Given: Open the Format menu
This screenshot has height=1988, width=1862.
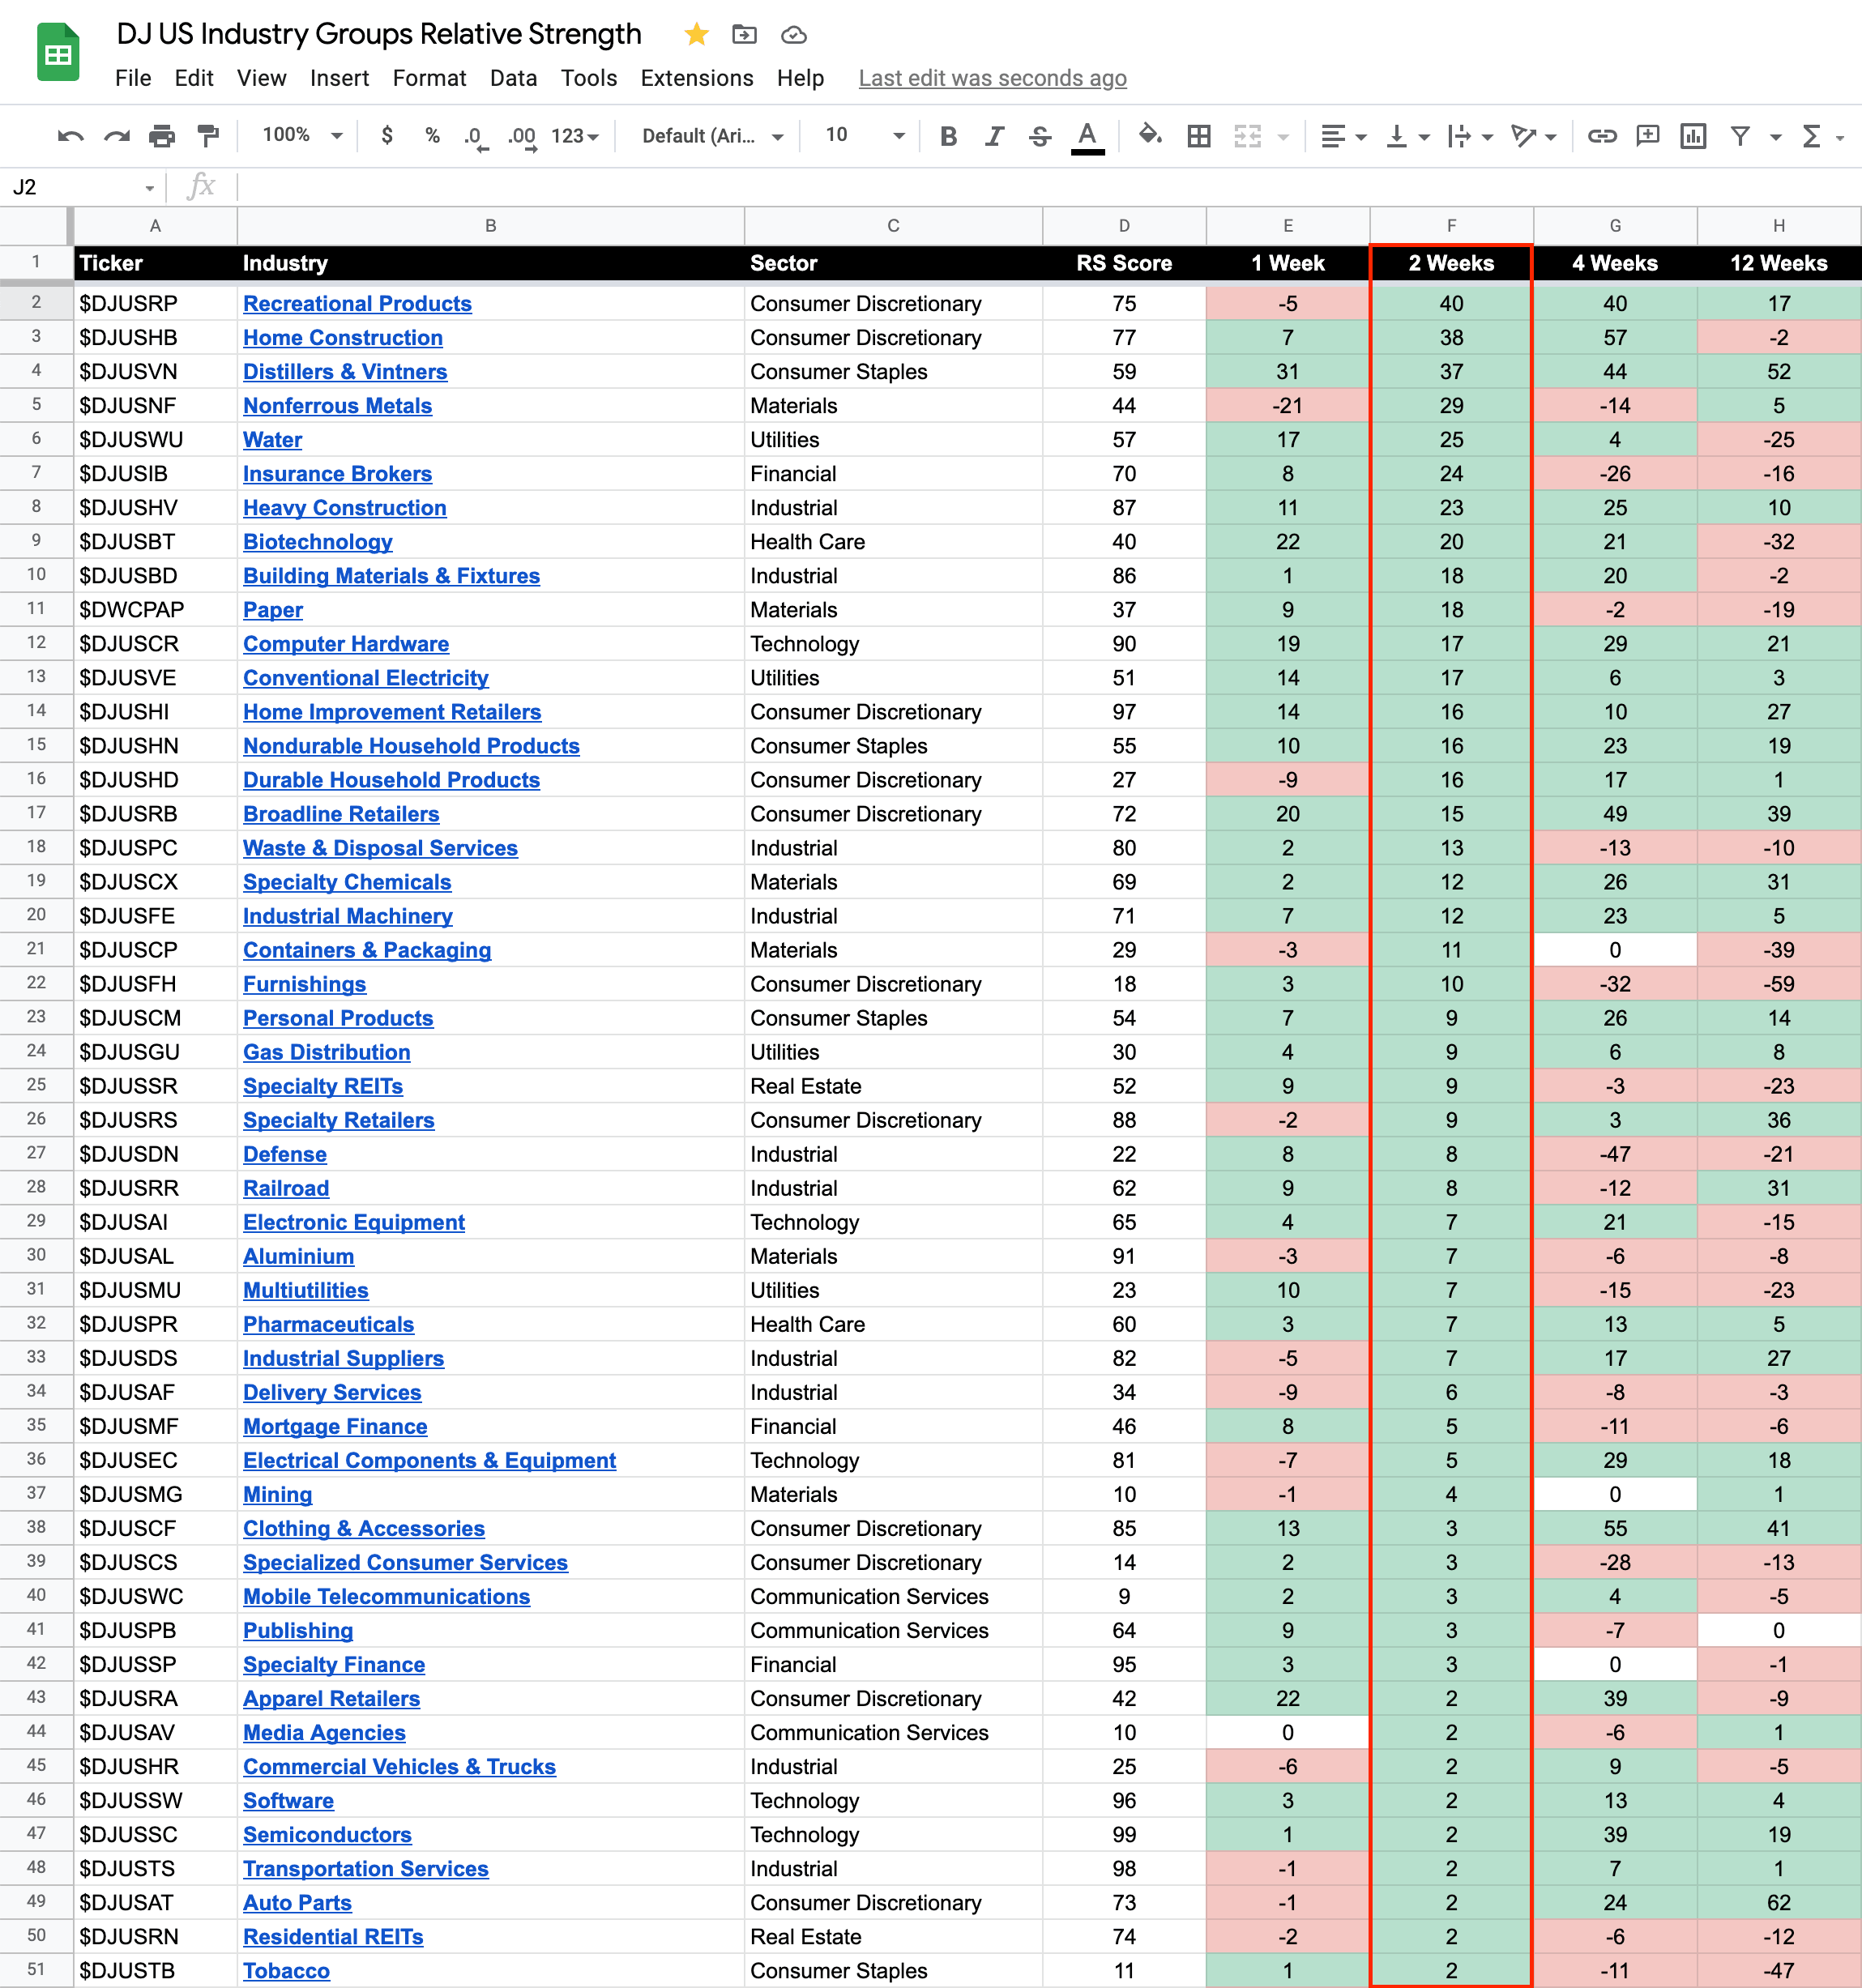Looking at the screenshot, I should pos(429,78).
